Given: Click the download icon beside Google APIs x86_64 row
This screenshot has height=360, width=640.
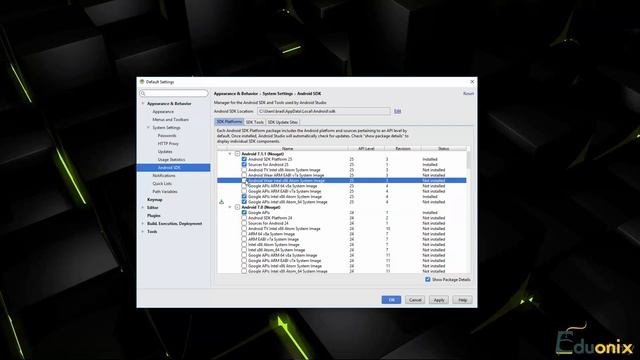Looking at the screenshot, I should click(x=222, y=202).
